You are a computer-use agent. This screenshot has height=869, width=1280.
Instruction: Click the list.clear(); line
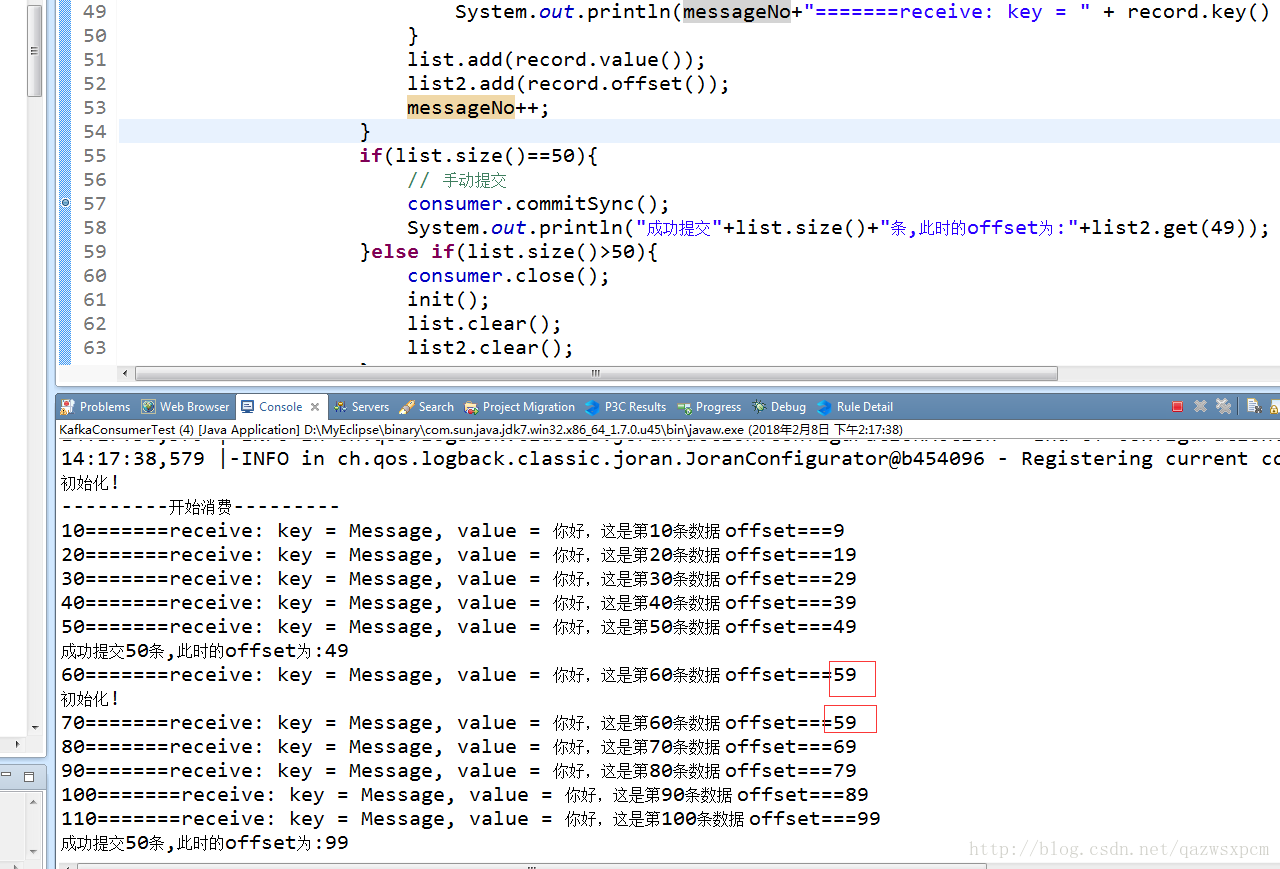coord(485,324)
